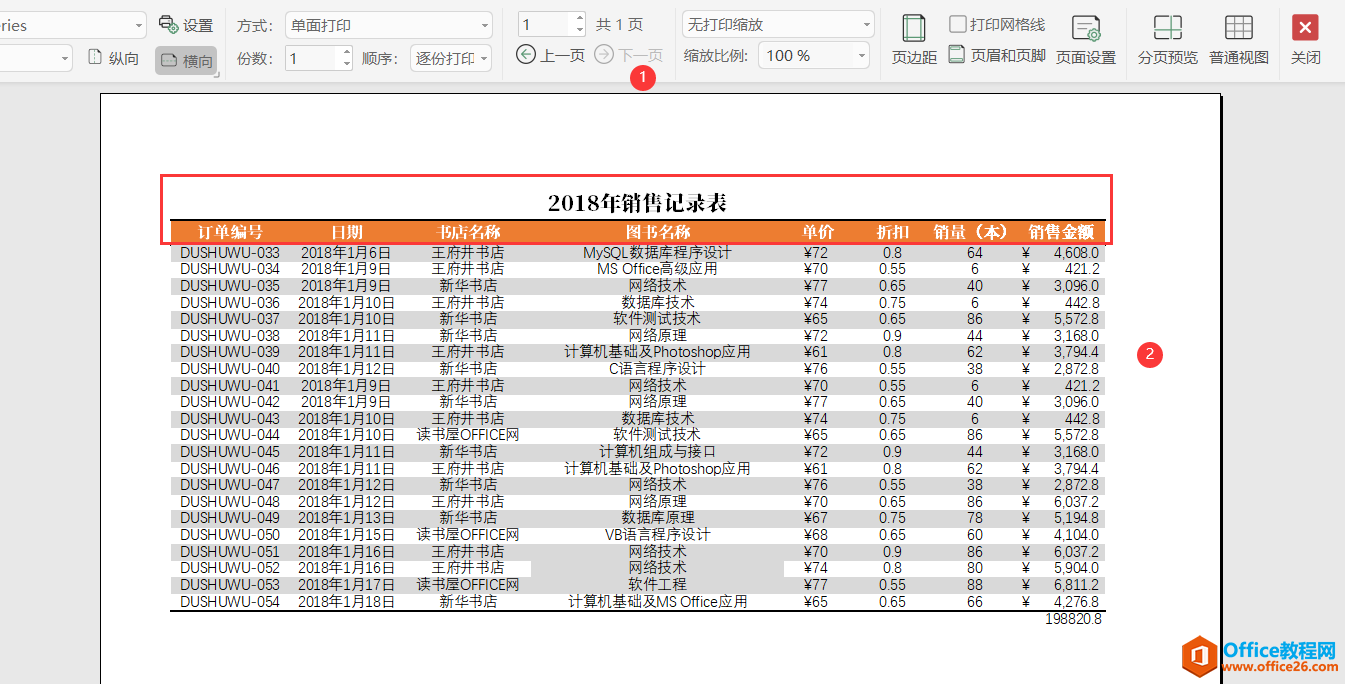Select 纵向 portrait orientation
The height and width of the screenshot is (684, 1345).
(113, 59)
